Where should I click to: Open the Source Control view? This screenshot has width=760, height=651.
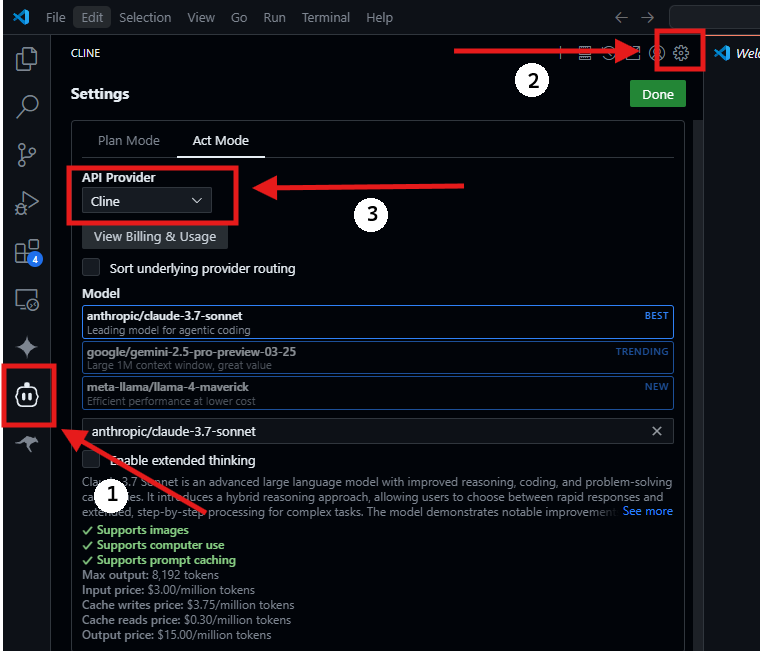[x=27, y=154]
